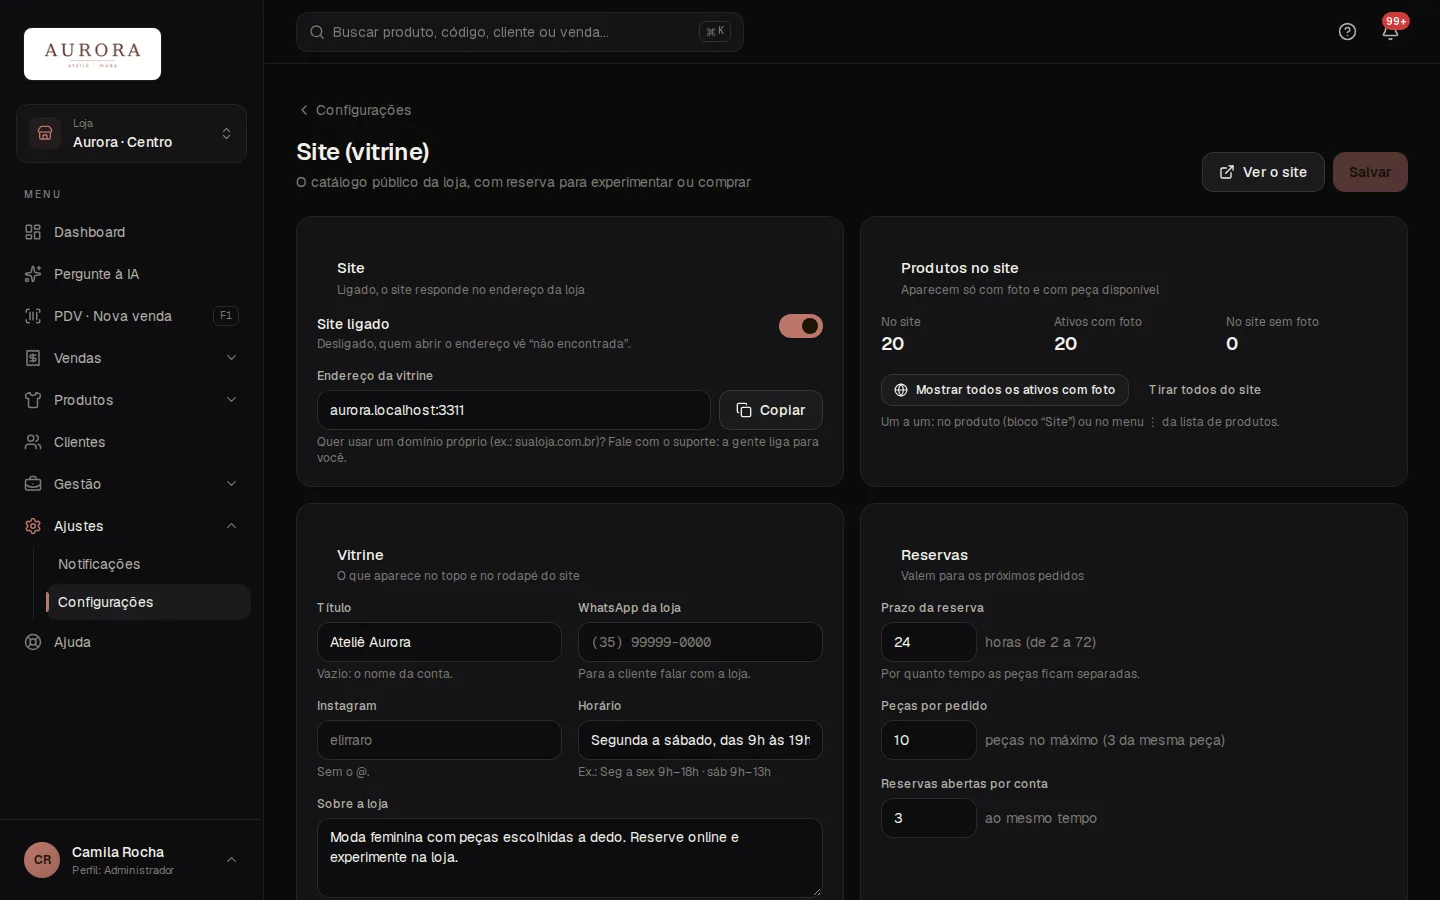1440x900 pixels.
Task: Click the Aurora logo
Action: pos(92,54)
